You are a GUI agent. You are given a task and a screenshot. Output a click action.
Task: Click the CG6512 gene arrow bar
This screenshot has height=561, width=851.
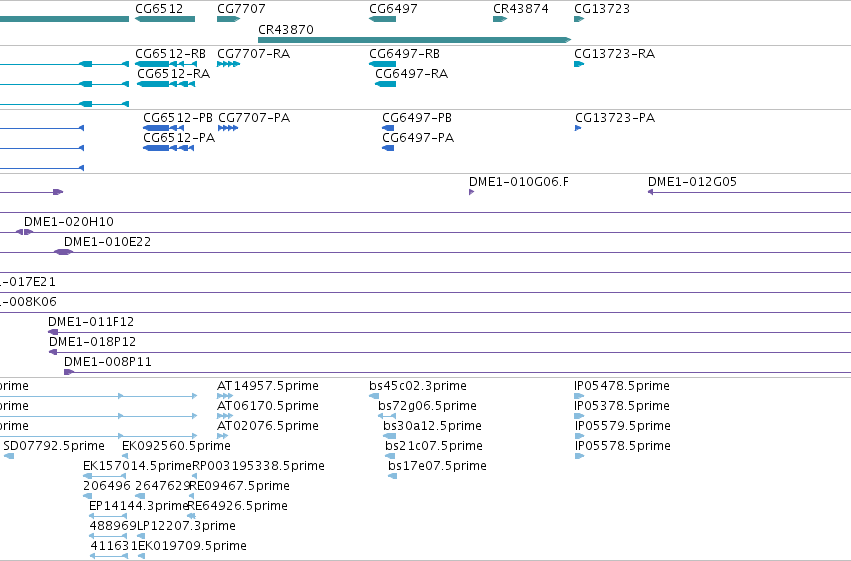click(x=165, y=19)
